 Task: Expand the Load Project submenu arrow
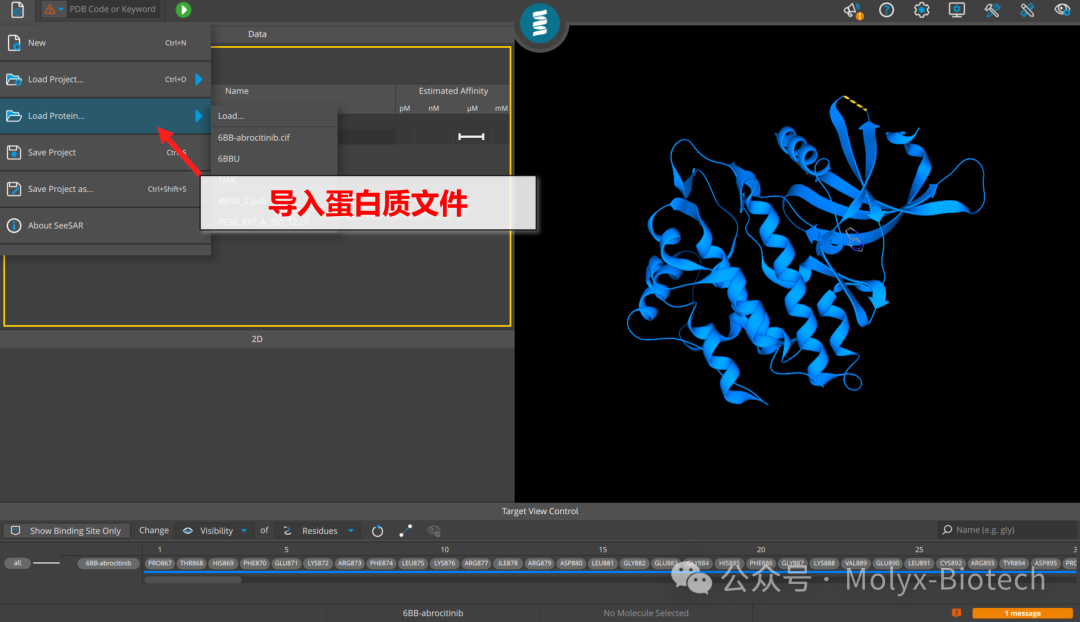coord(199,79)
